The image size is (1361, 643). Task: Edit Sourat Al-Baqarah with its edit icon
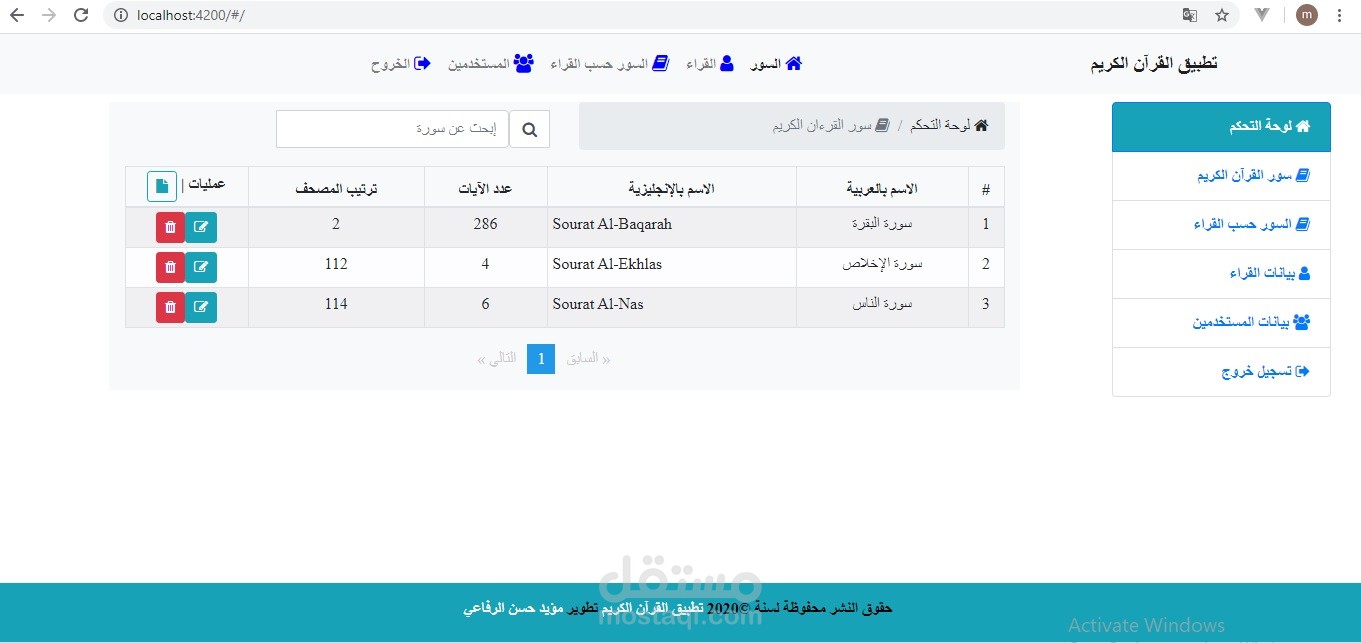(x=201, y=227)
